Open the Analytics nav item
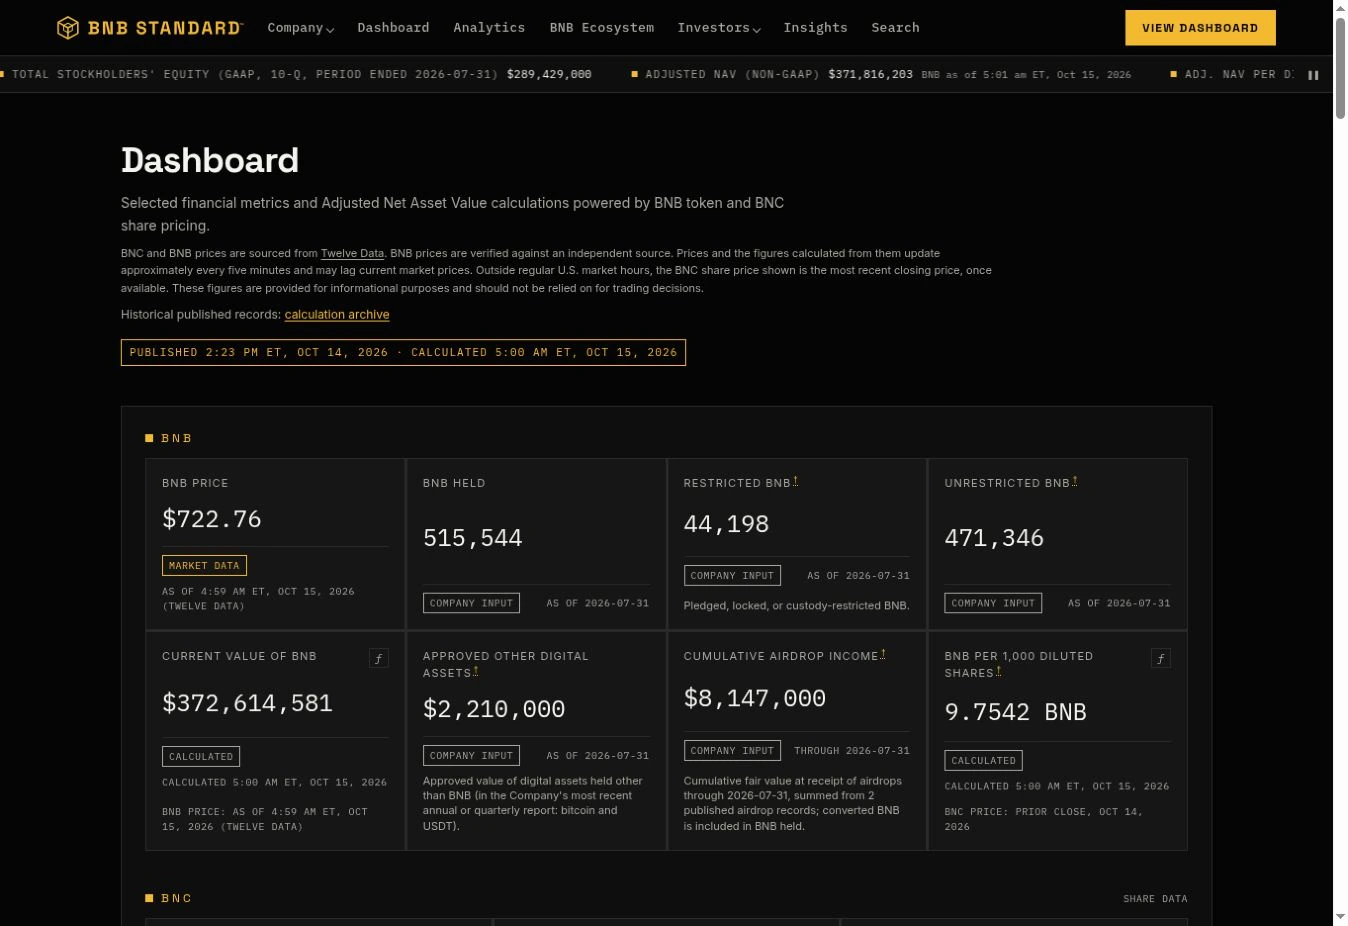 point(489,28)
